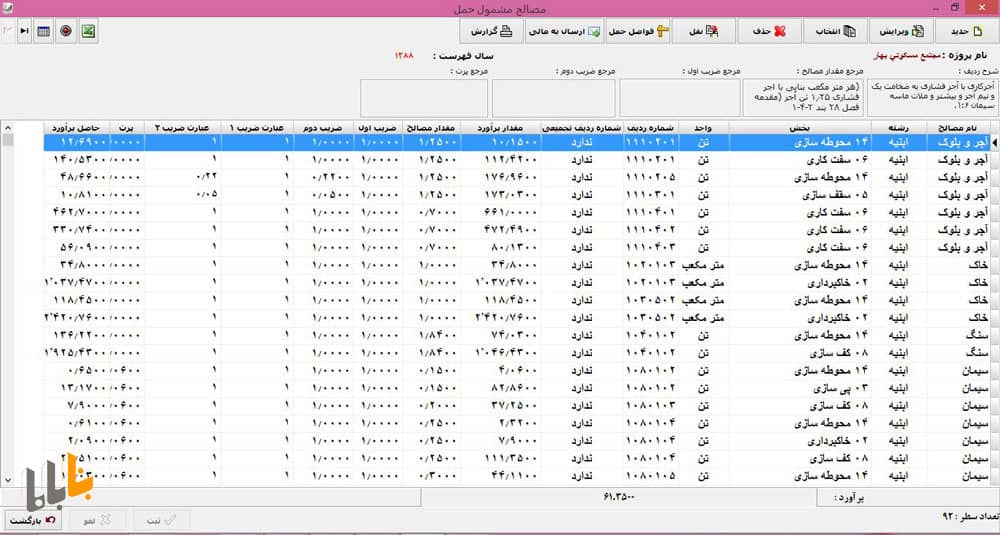Click coefficient expression cell ۰/۲۲

pos(183,177)
